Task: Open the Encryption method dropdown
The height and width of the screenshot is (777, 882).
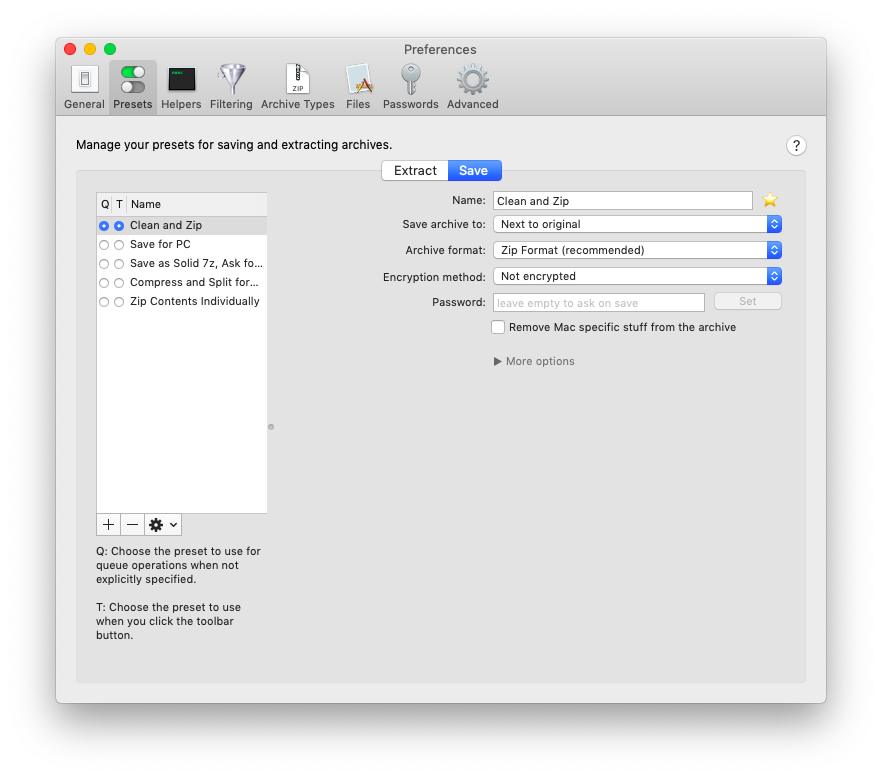Action: [637, 276]
